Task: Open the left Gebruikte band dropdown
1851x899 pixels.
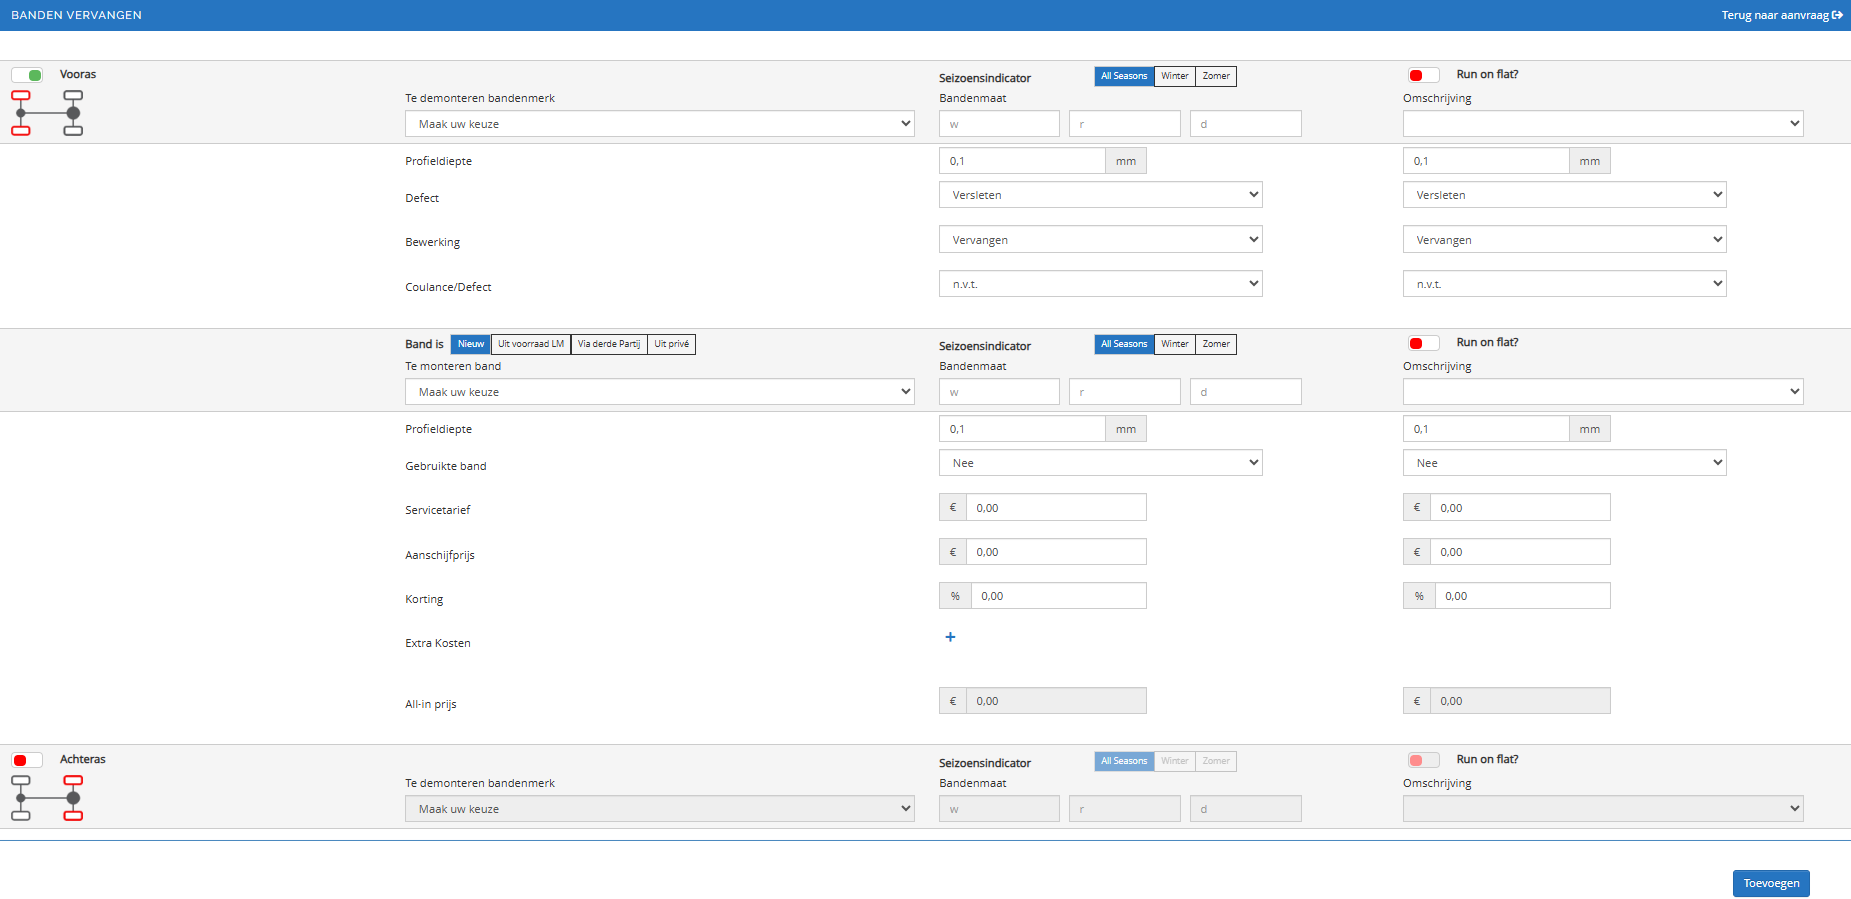Action: (1100, 463)
